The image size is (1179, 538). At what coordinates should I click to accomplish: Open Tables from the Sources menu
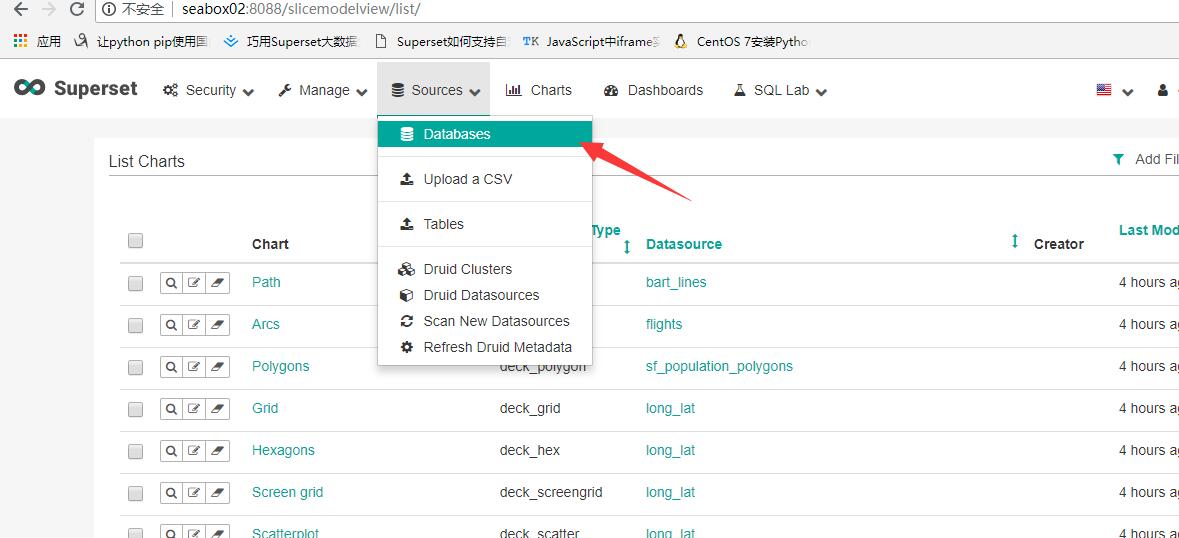[x=485, y=224]
